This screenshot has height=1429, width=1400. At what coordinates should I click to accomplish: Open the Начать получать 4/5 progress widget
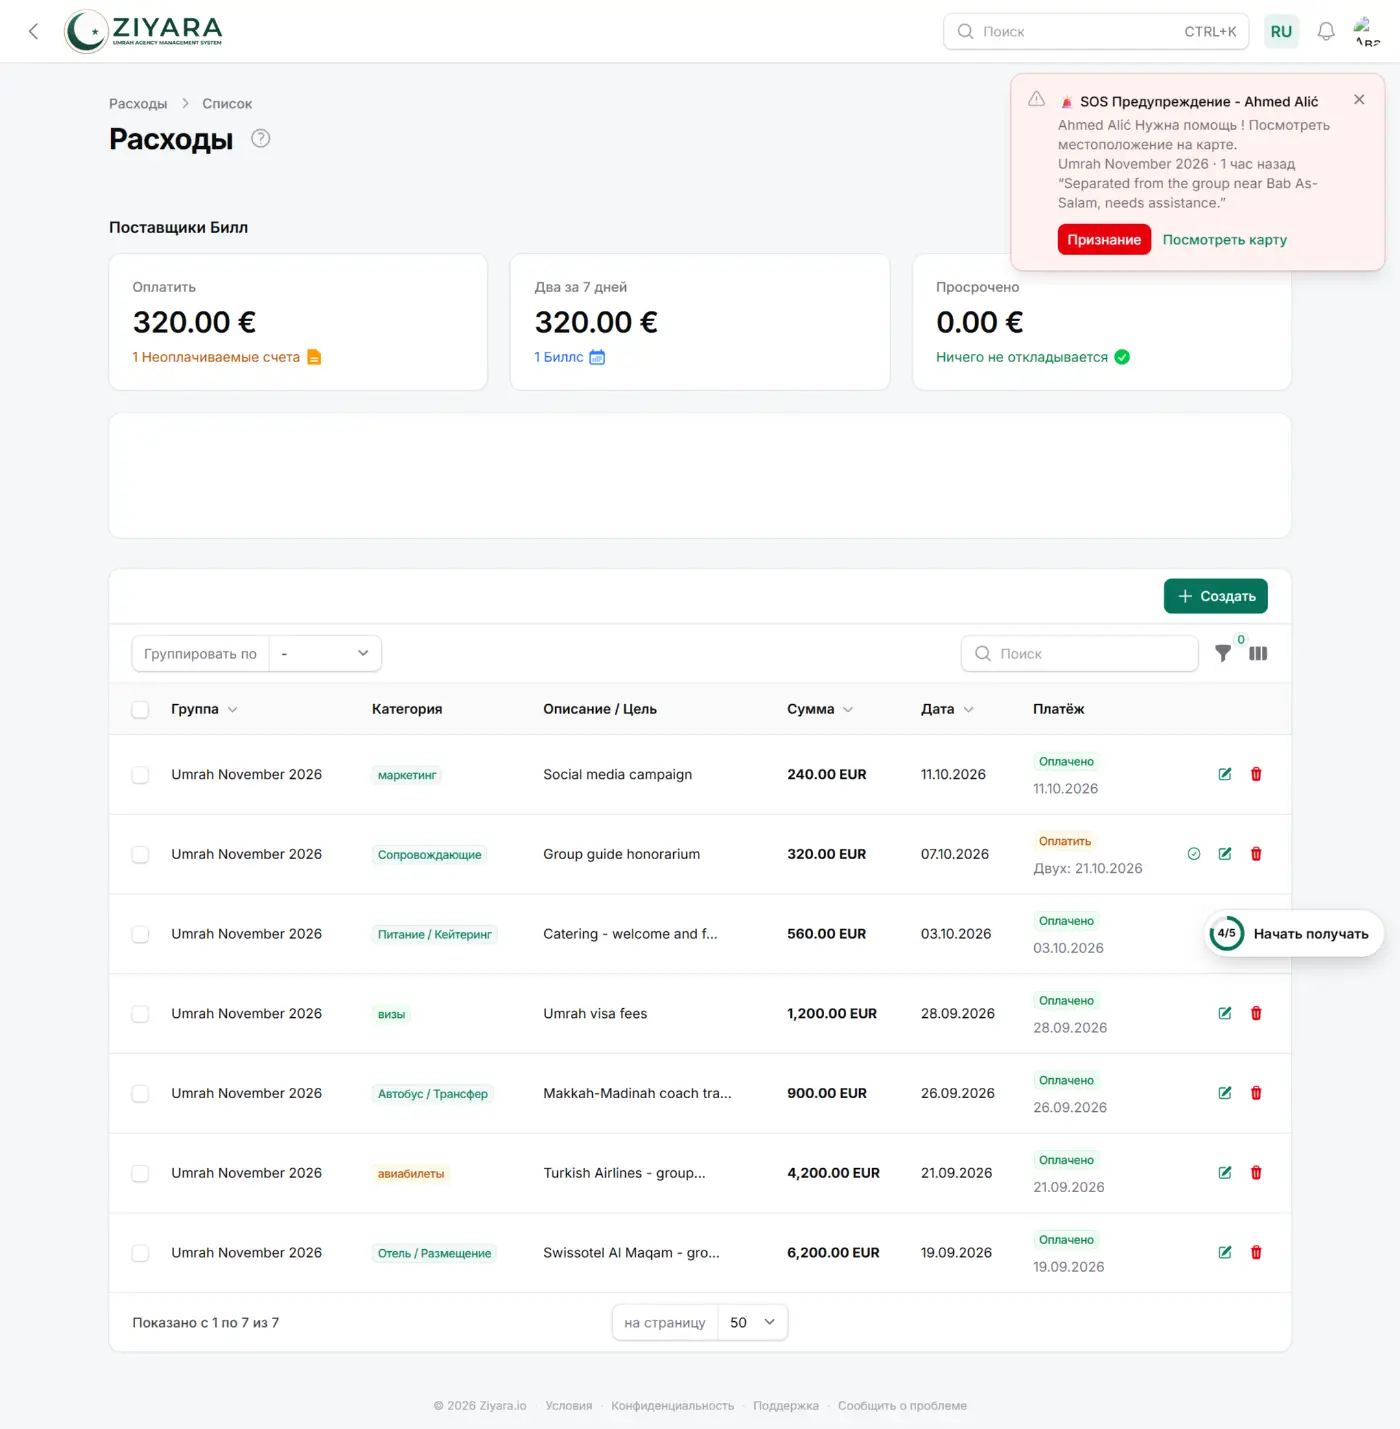[1294, 933]
